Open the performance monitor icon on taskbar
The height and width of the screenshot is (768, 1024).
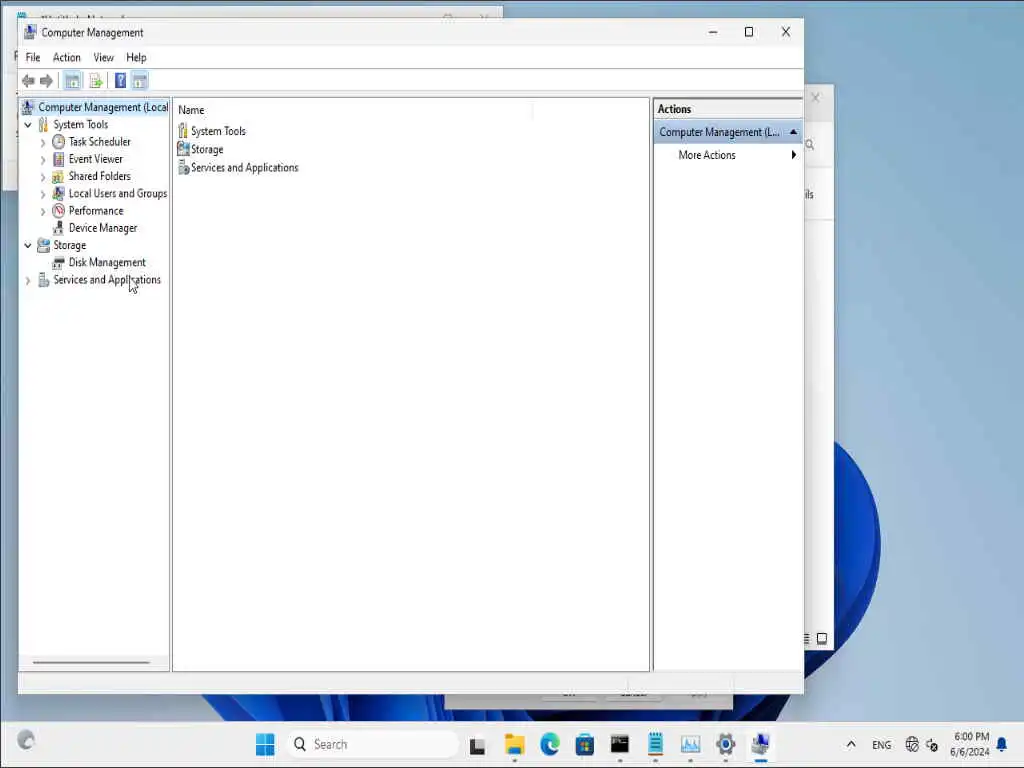tap(690, 744)
